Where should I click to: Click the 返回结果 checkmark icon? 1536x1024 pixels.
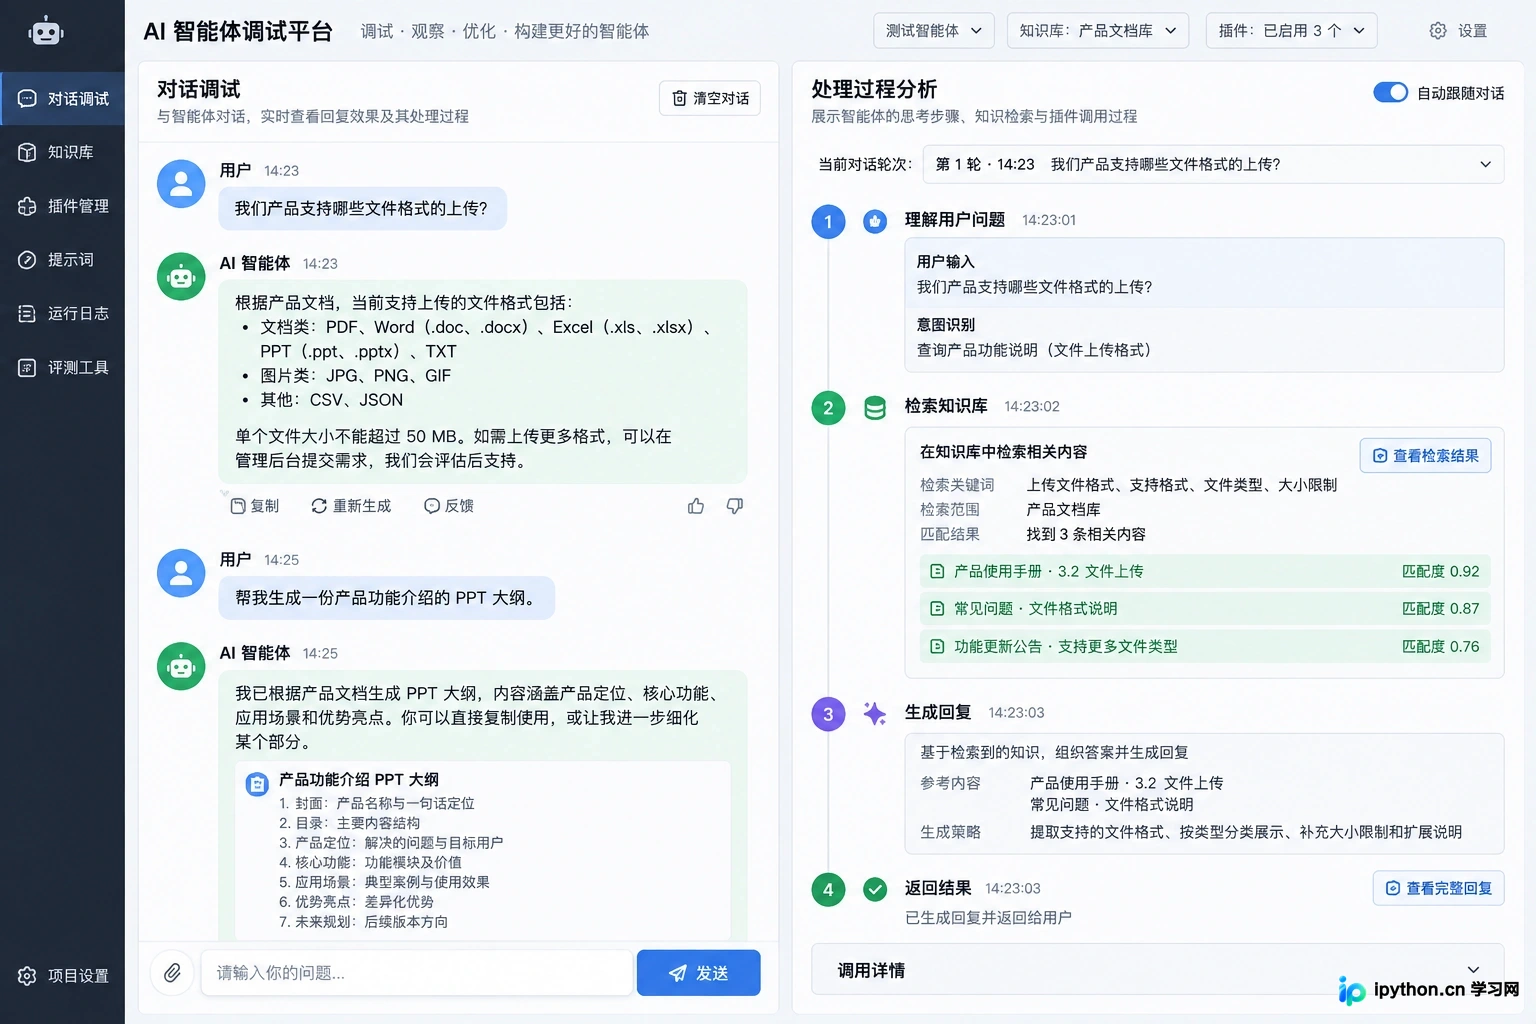coord(875,889)
